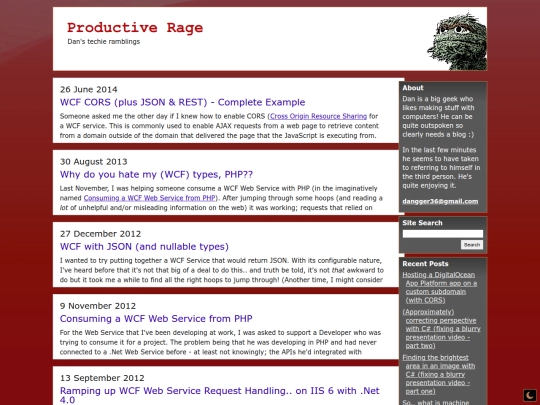Toggle dark mode moon icon

click(x=530, y=395)
